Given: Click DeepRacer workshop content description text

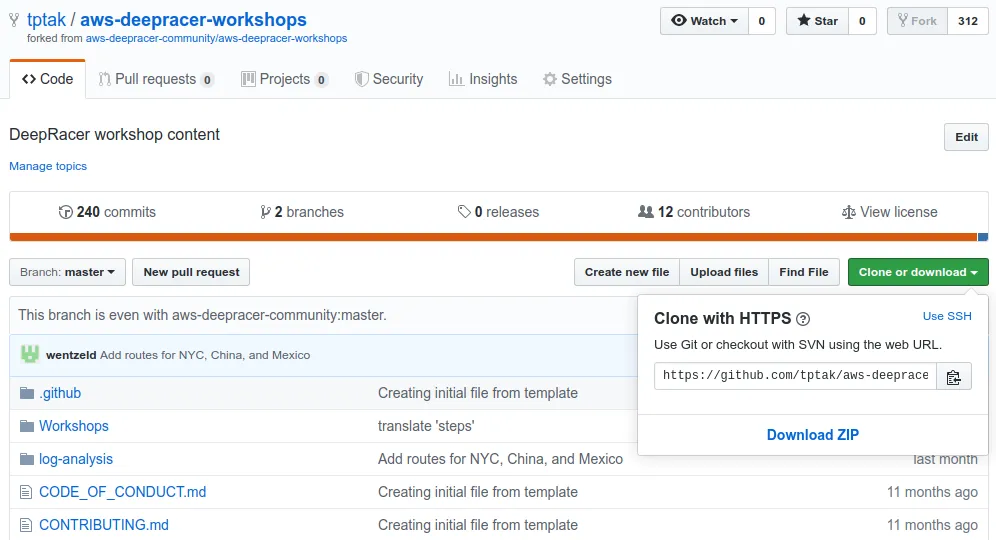Looking at the screenshot, I should 114,135.
